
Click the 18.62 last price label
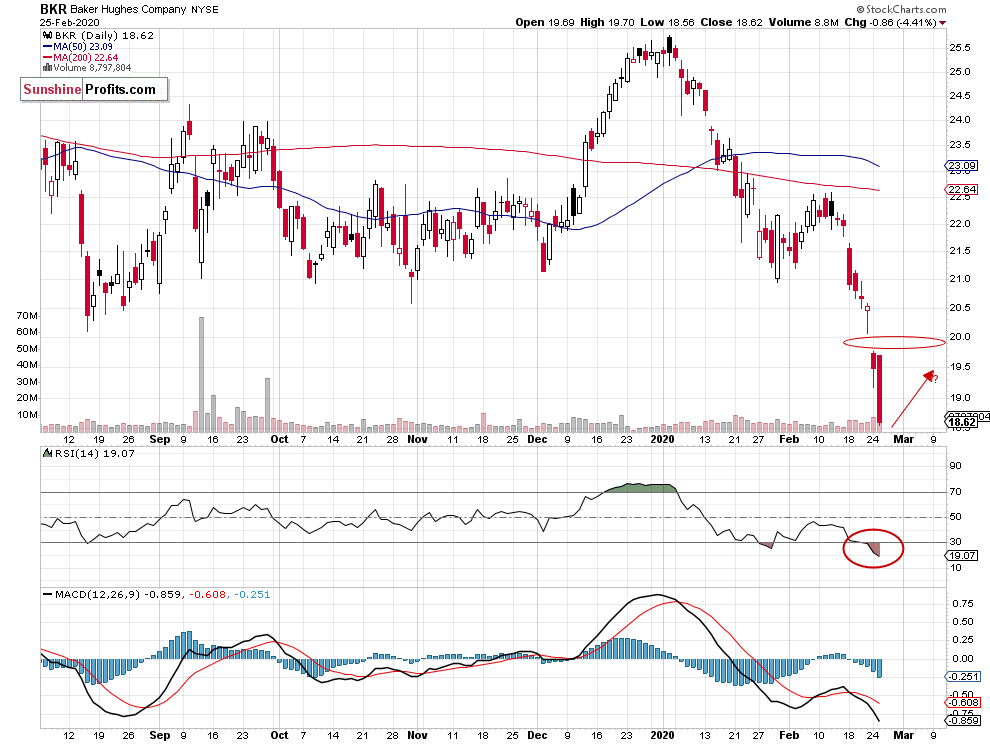coord(962,422)
